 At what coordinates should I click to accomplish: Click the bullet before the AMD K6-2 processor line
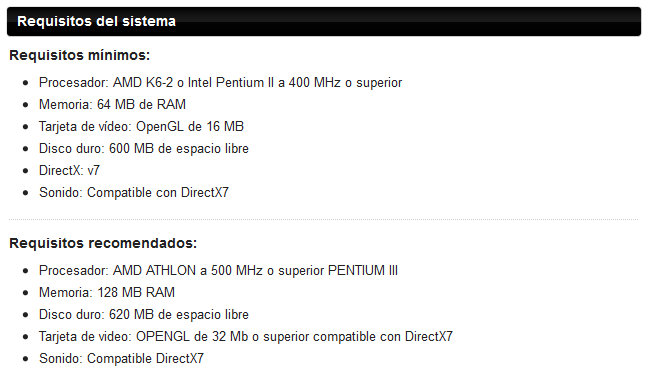pyautogui.click(x=26, y=83)
